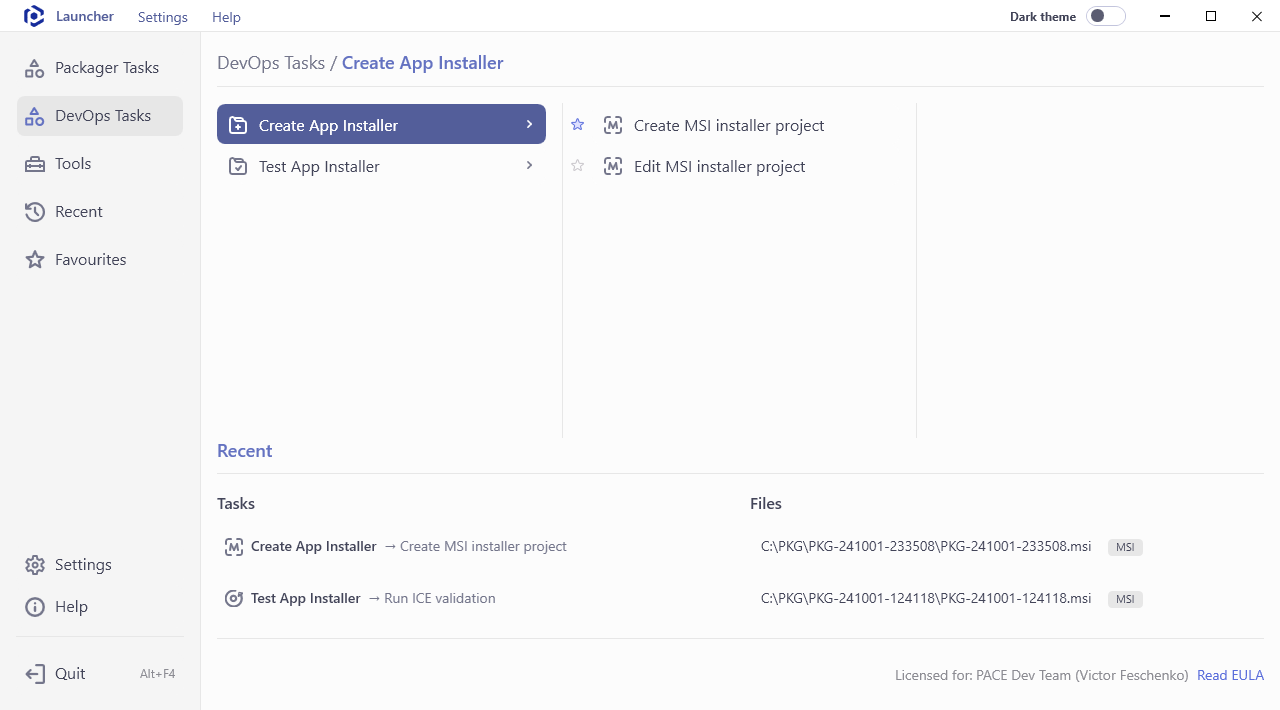Expand Create App Installer chevron
The width and height of the screenshot is (1280, 710).
529,124
